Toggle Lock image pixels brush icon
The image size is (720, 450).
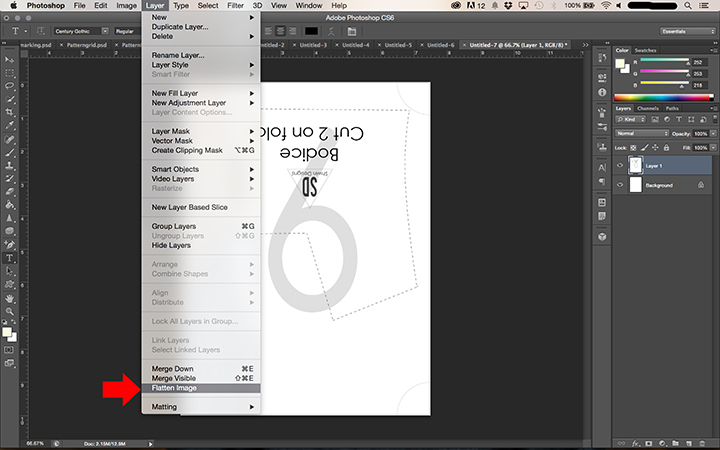644,147
